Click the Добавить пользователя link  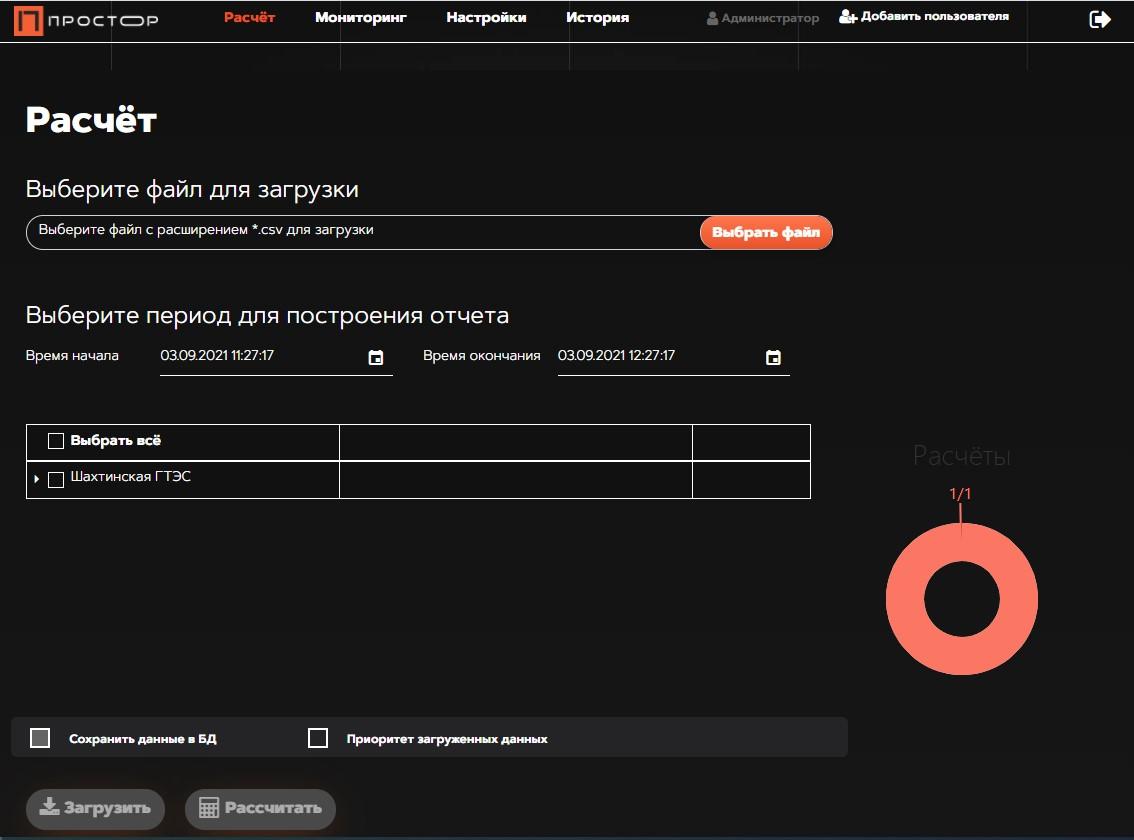(x=934, y=17)
